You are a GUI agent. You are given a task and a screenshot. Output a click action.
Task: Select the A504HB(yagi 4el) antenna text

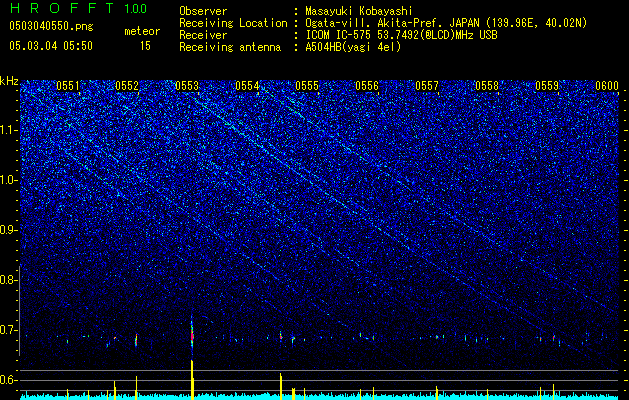point(353,47)
